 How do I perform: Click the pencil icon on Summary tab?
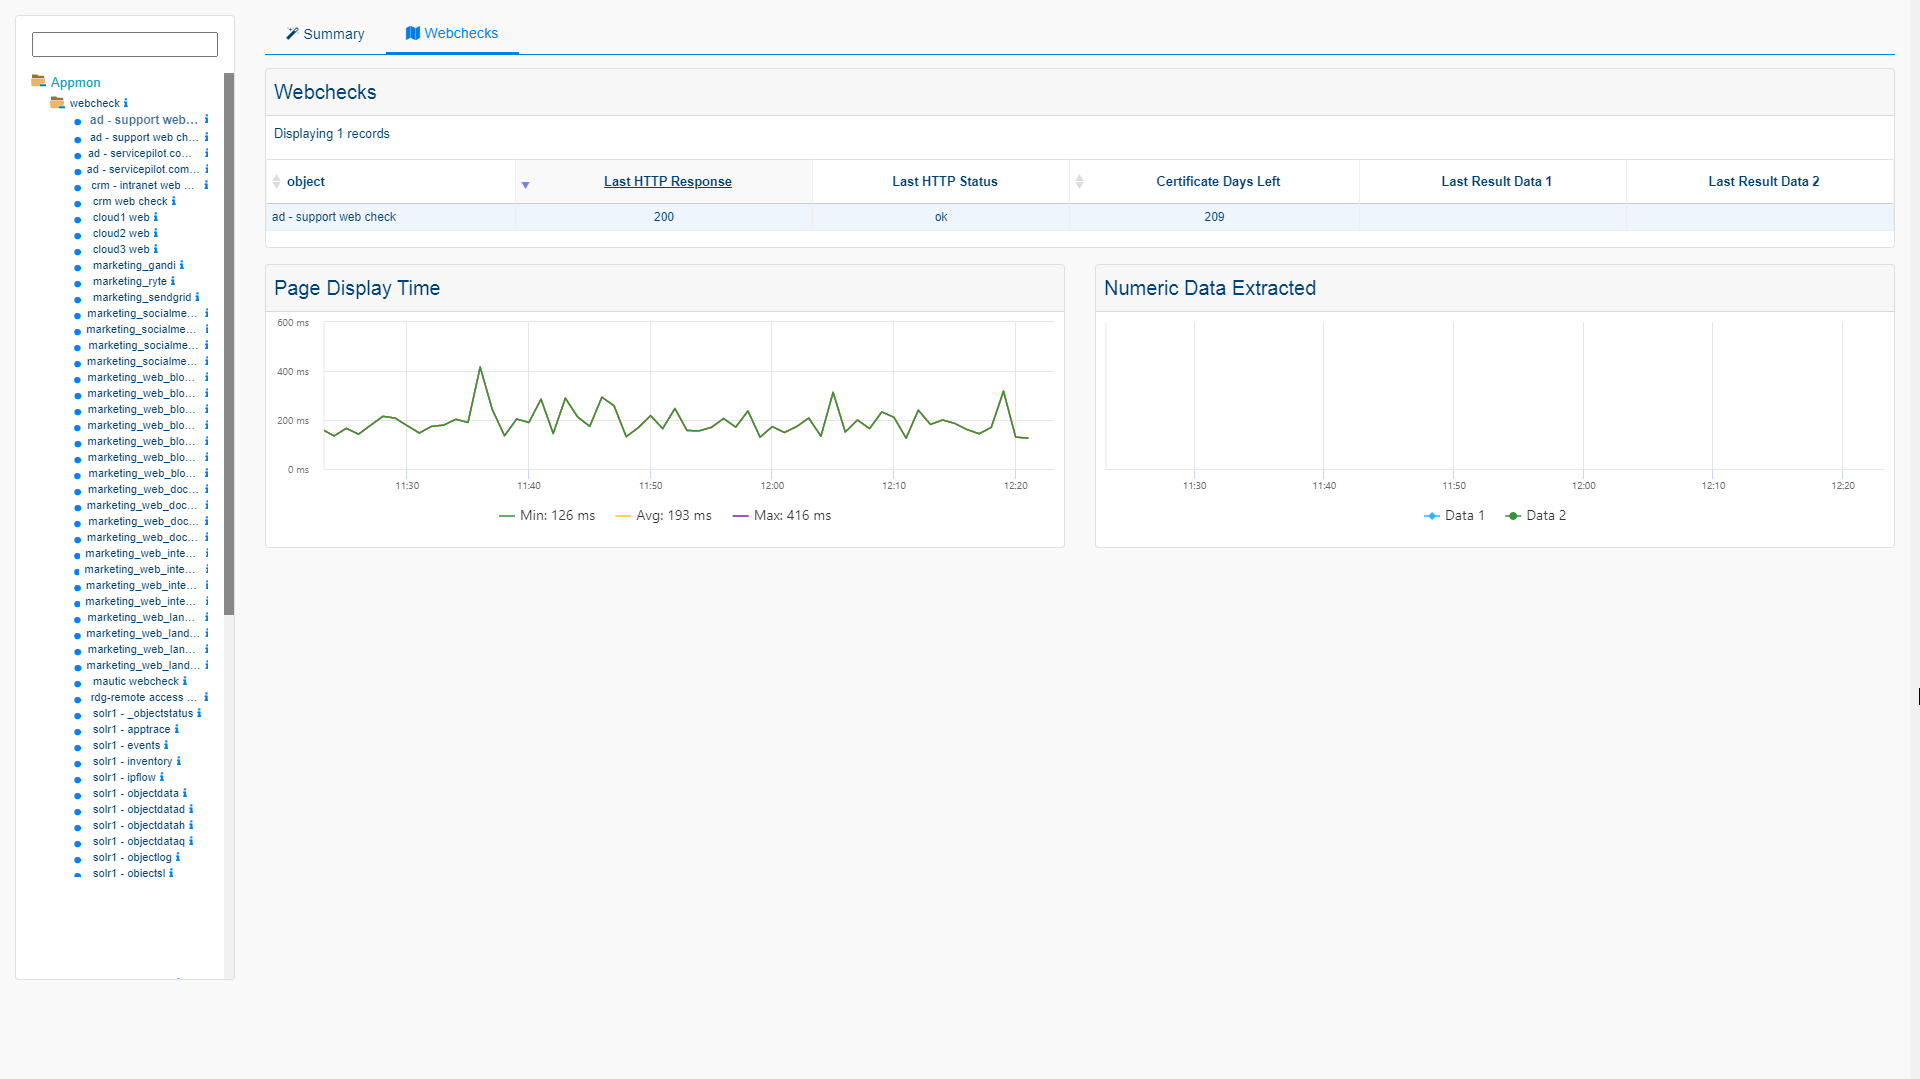click(292, 33)
